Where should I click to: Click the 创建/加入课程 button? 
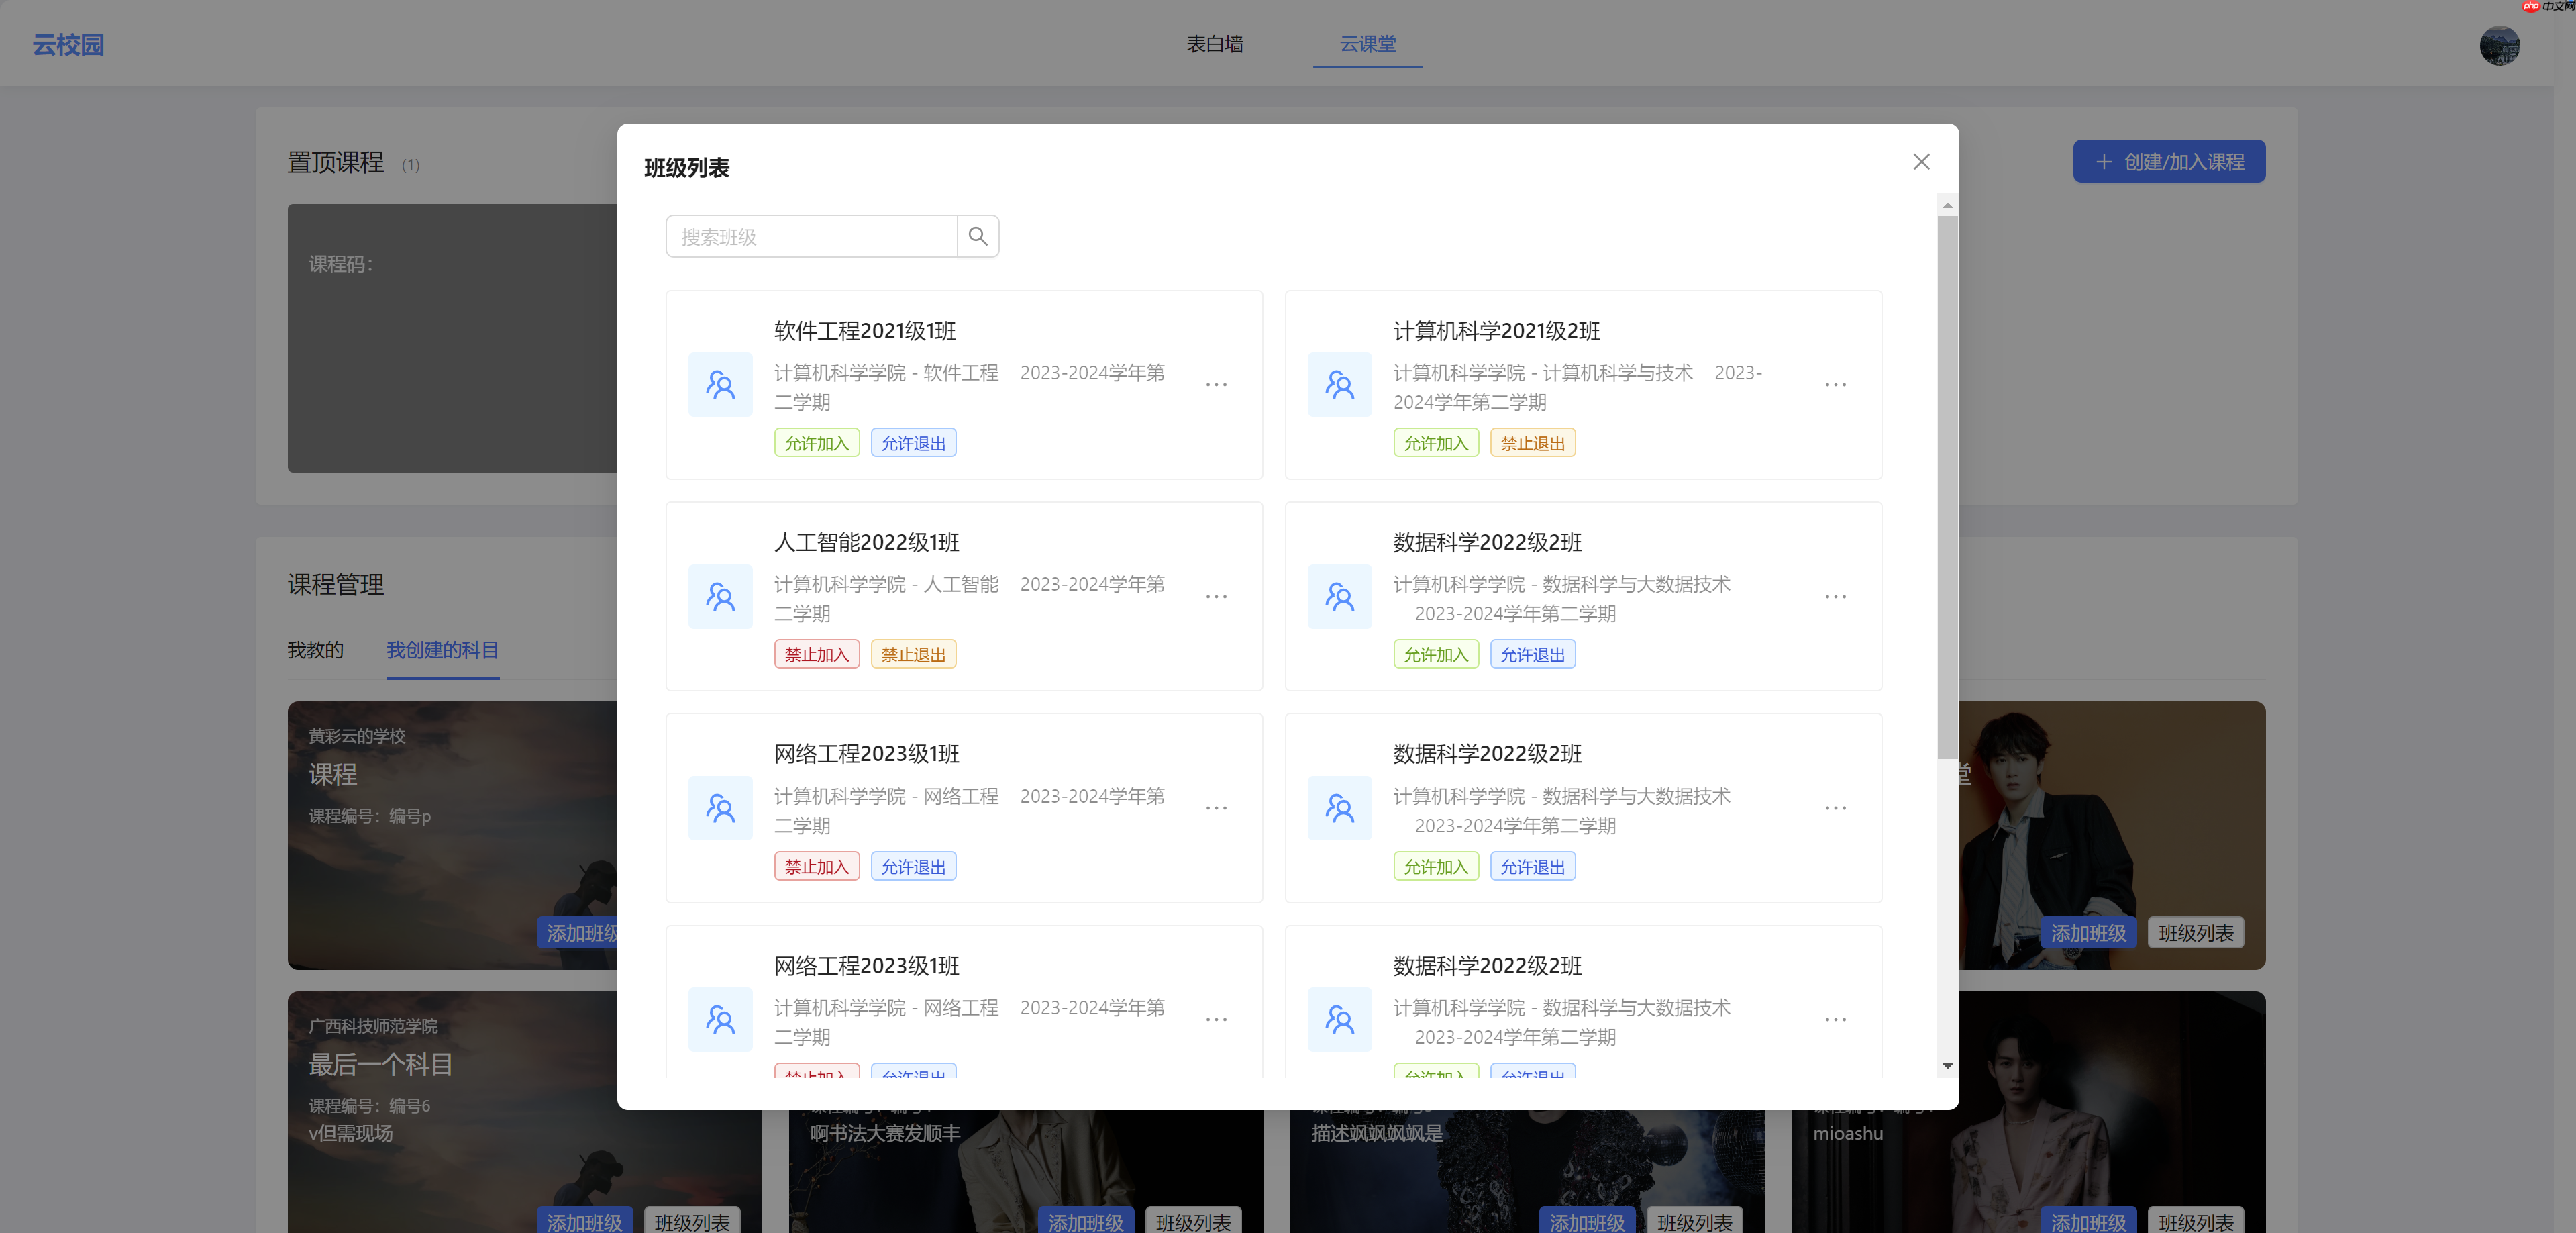(x=2168, y=161)
